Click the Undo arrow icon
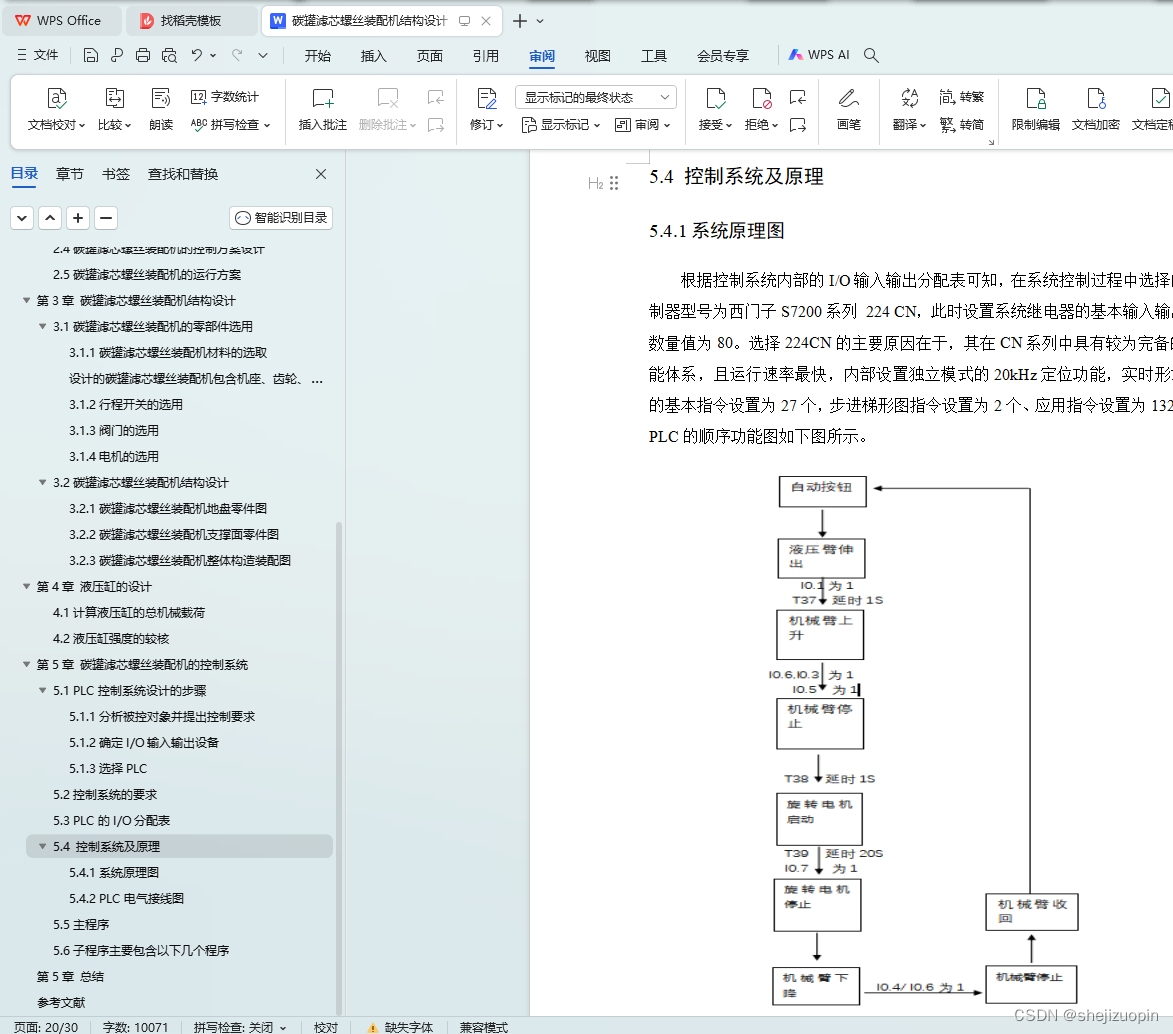The height and width of the screenshot is (1034, 1173). tap(197, 55)
